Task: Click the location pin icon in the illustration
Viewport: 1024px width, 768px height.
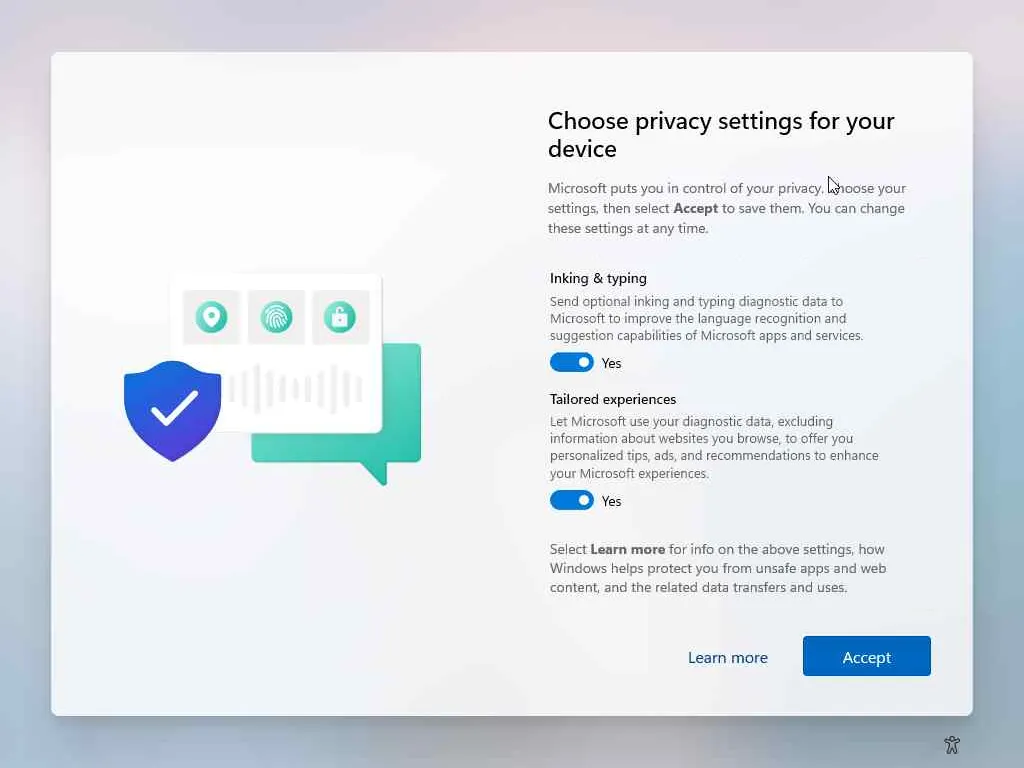Action: point(211,317)
